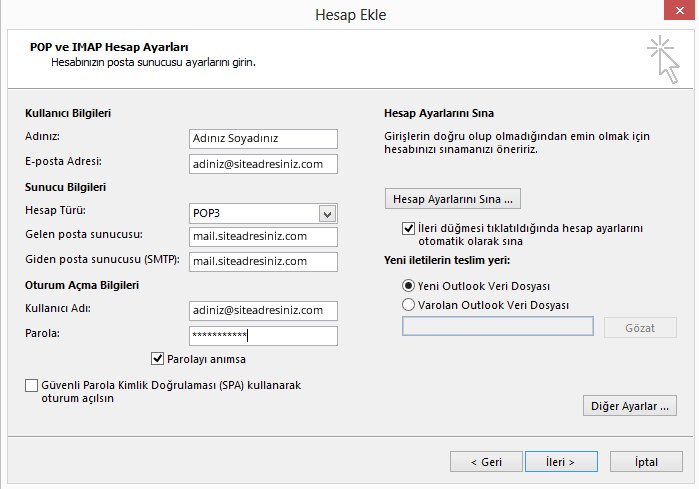Open Diğer Ayarlar settings
The image size is (699, 489).
point(629,406)
